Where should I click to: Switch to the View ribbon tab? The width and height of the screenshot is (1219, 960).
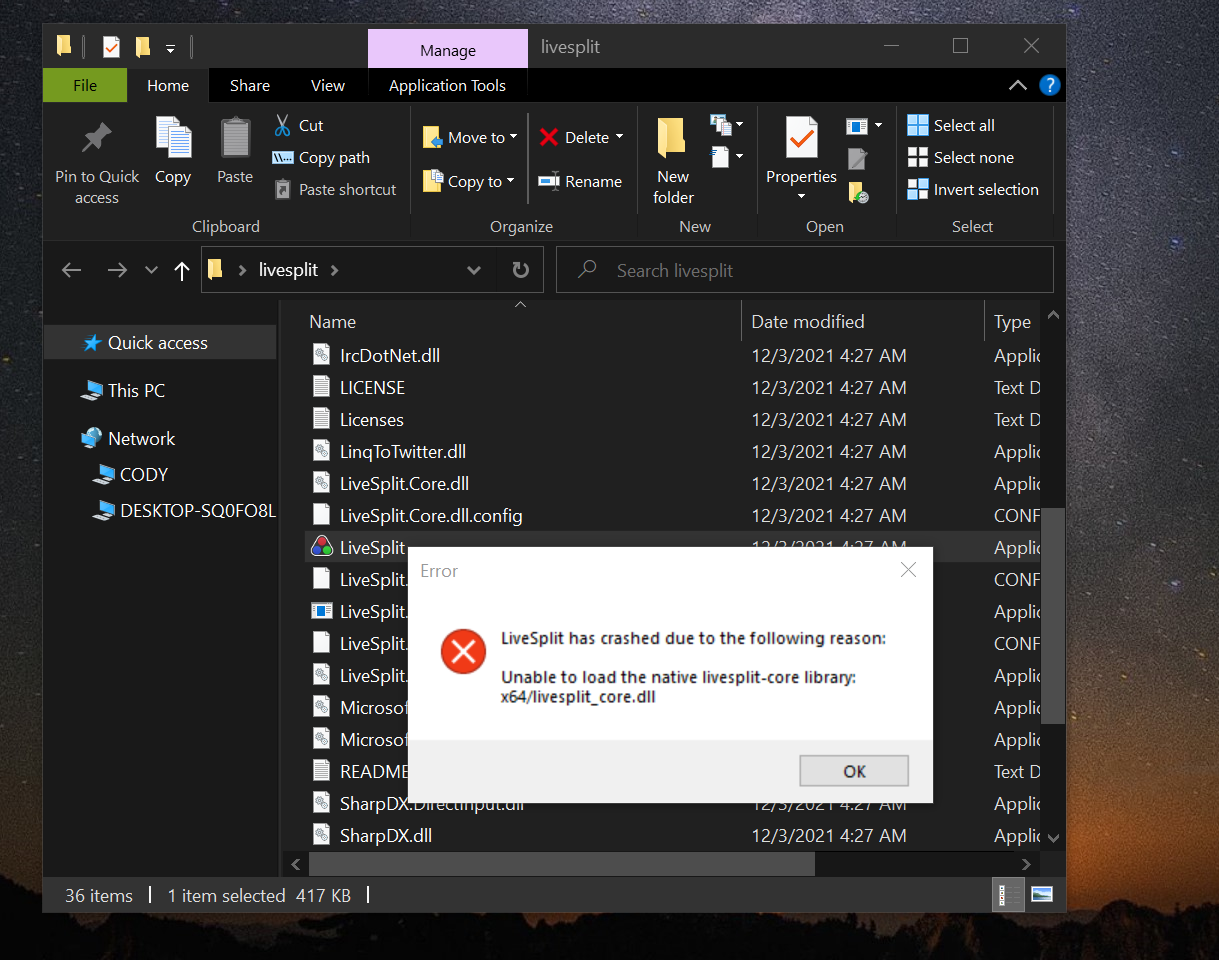point(327,85)
